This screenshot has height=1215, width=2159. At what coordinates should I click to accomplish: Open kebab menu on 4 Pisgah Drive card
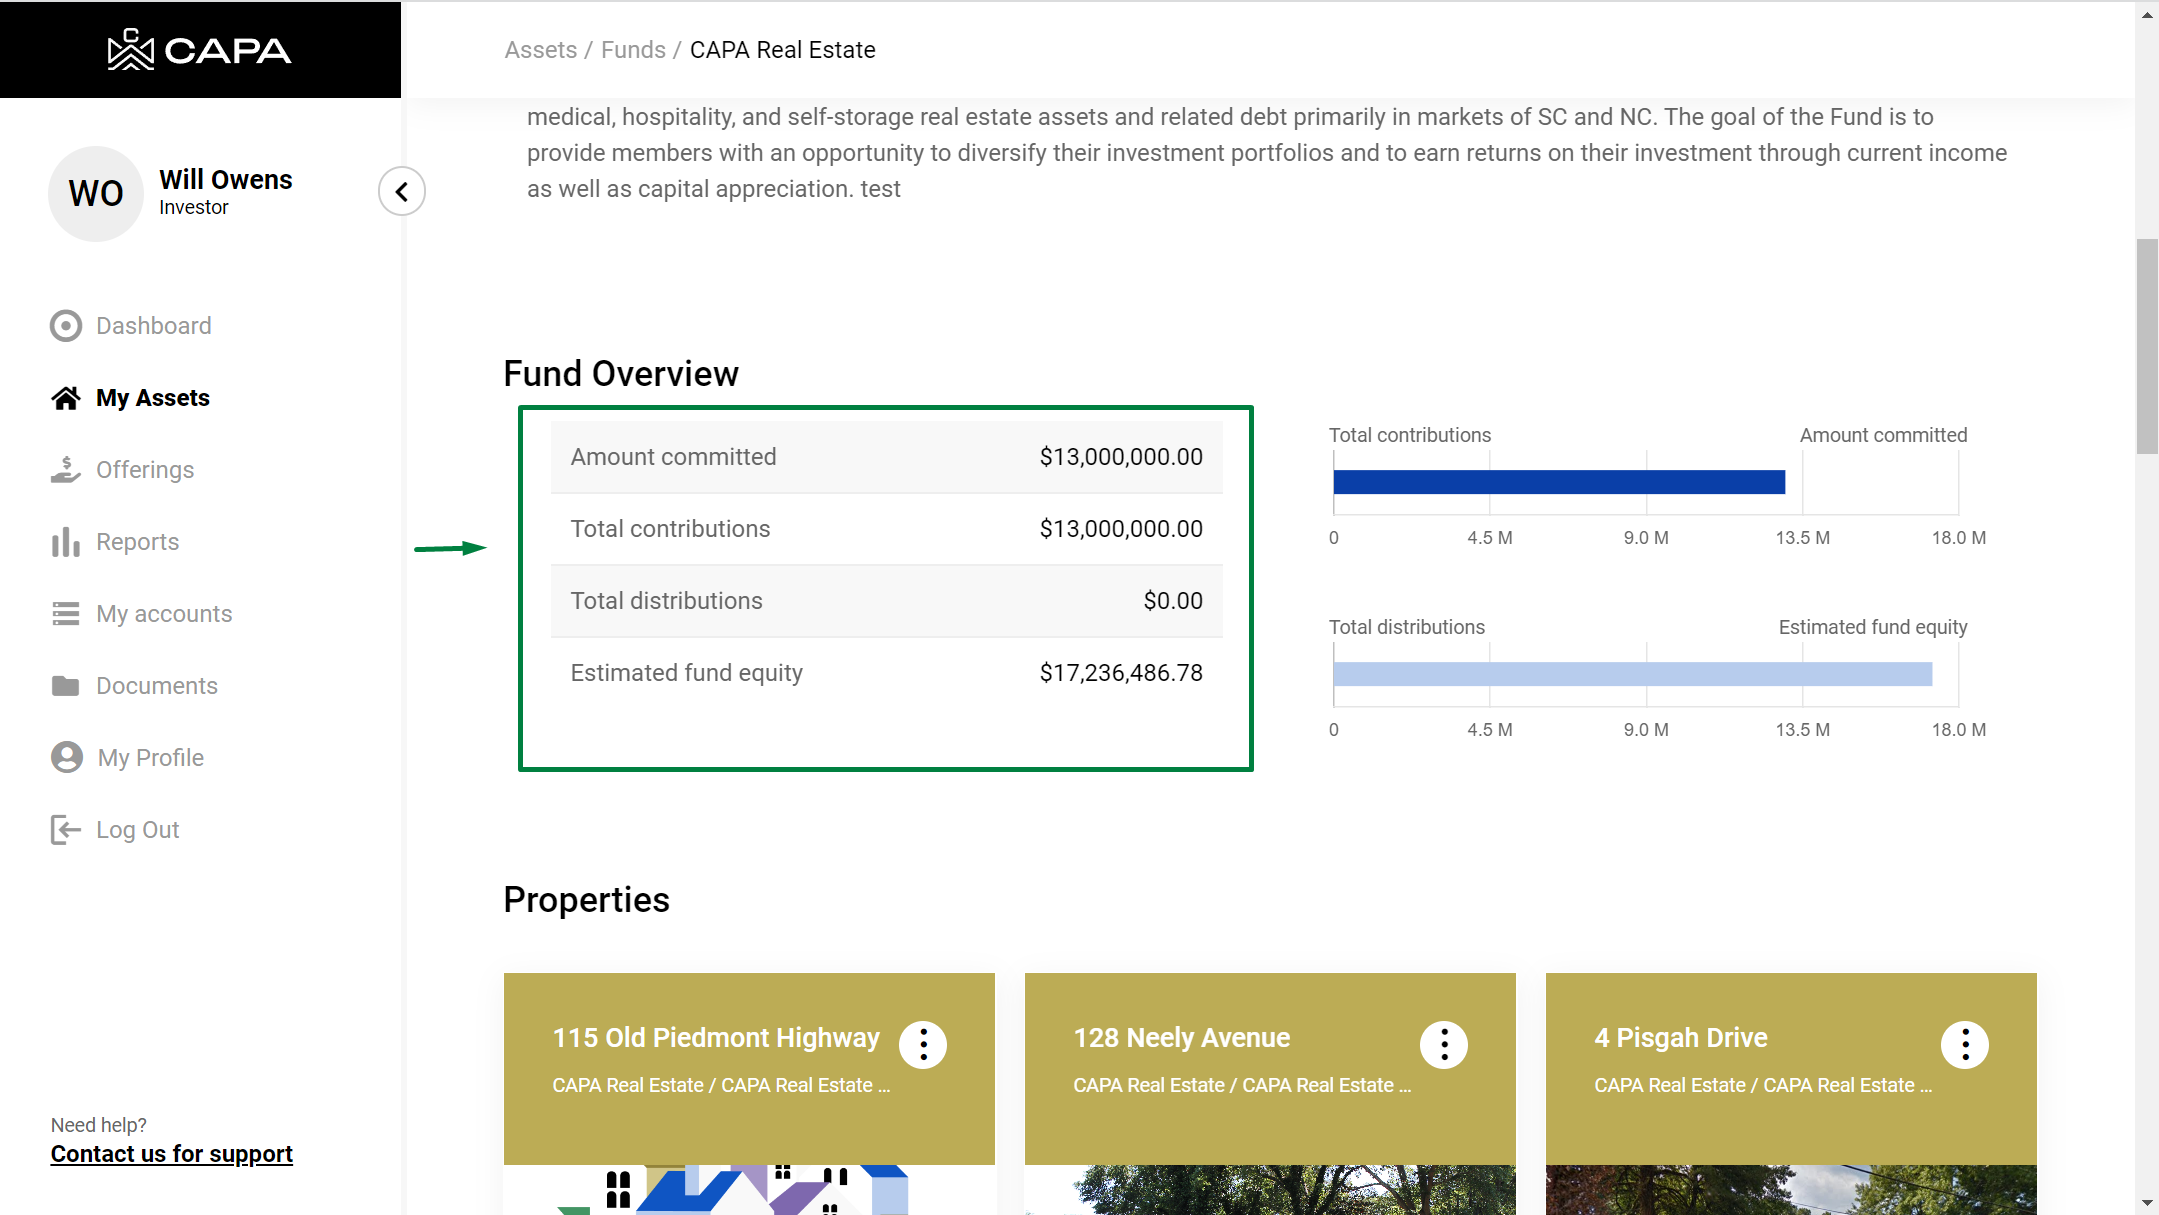(1965, 1045)
